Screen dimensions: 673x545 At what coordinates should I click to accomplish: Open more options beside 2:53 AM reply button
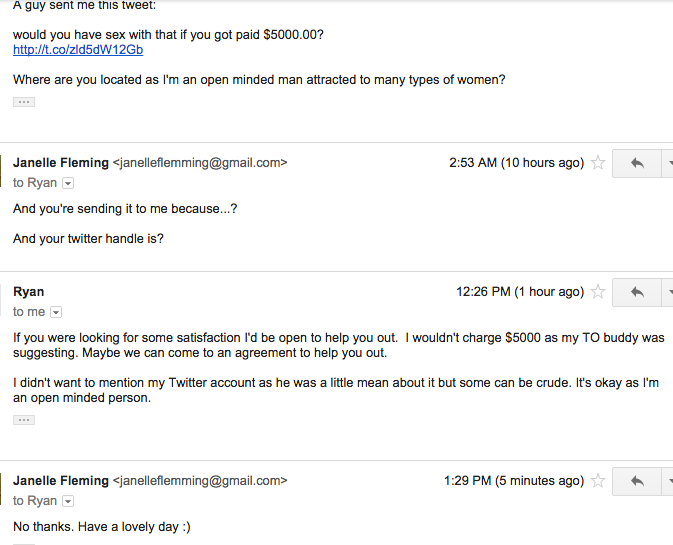pos(668,163)
